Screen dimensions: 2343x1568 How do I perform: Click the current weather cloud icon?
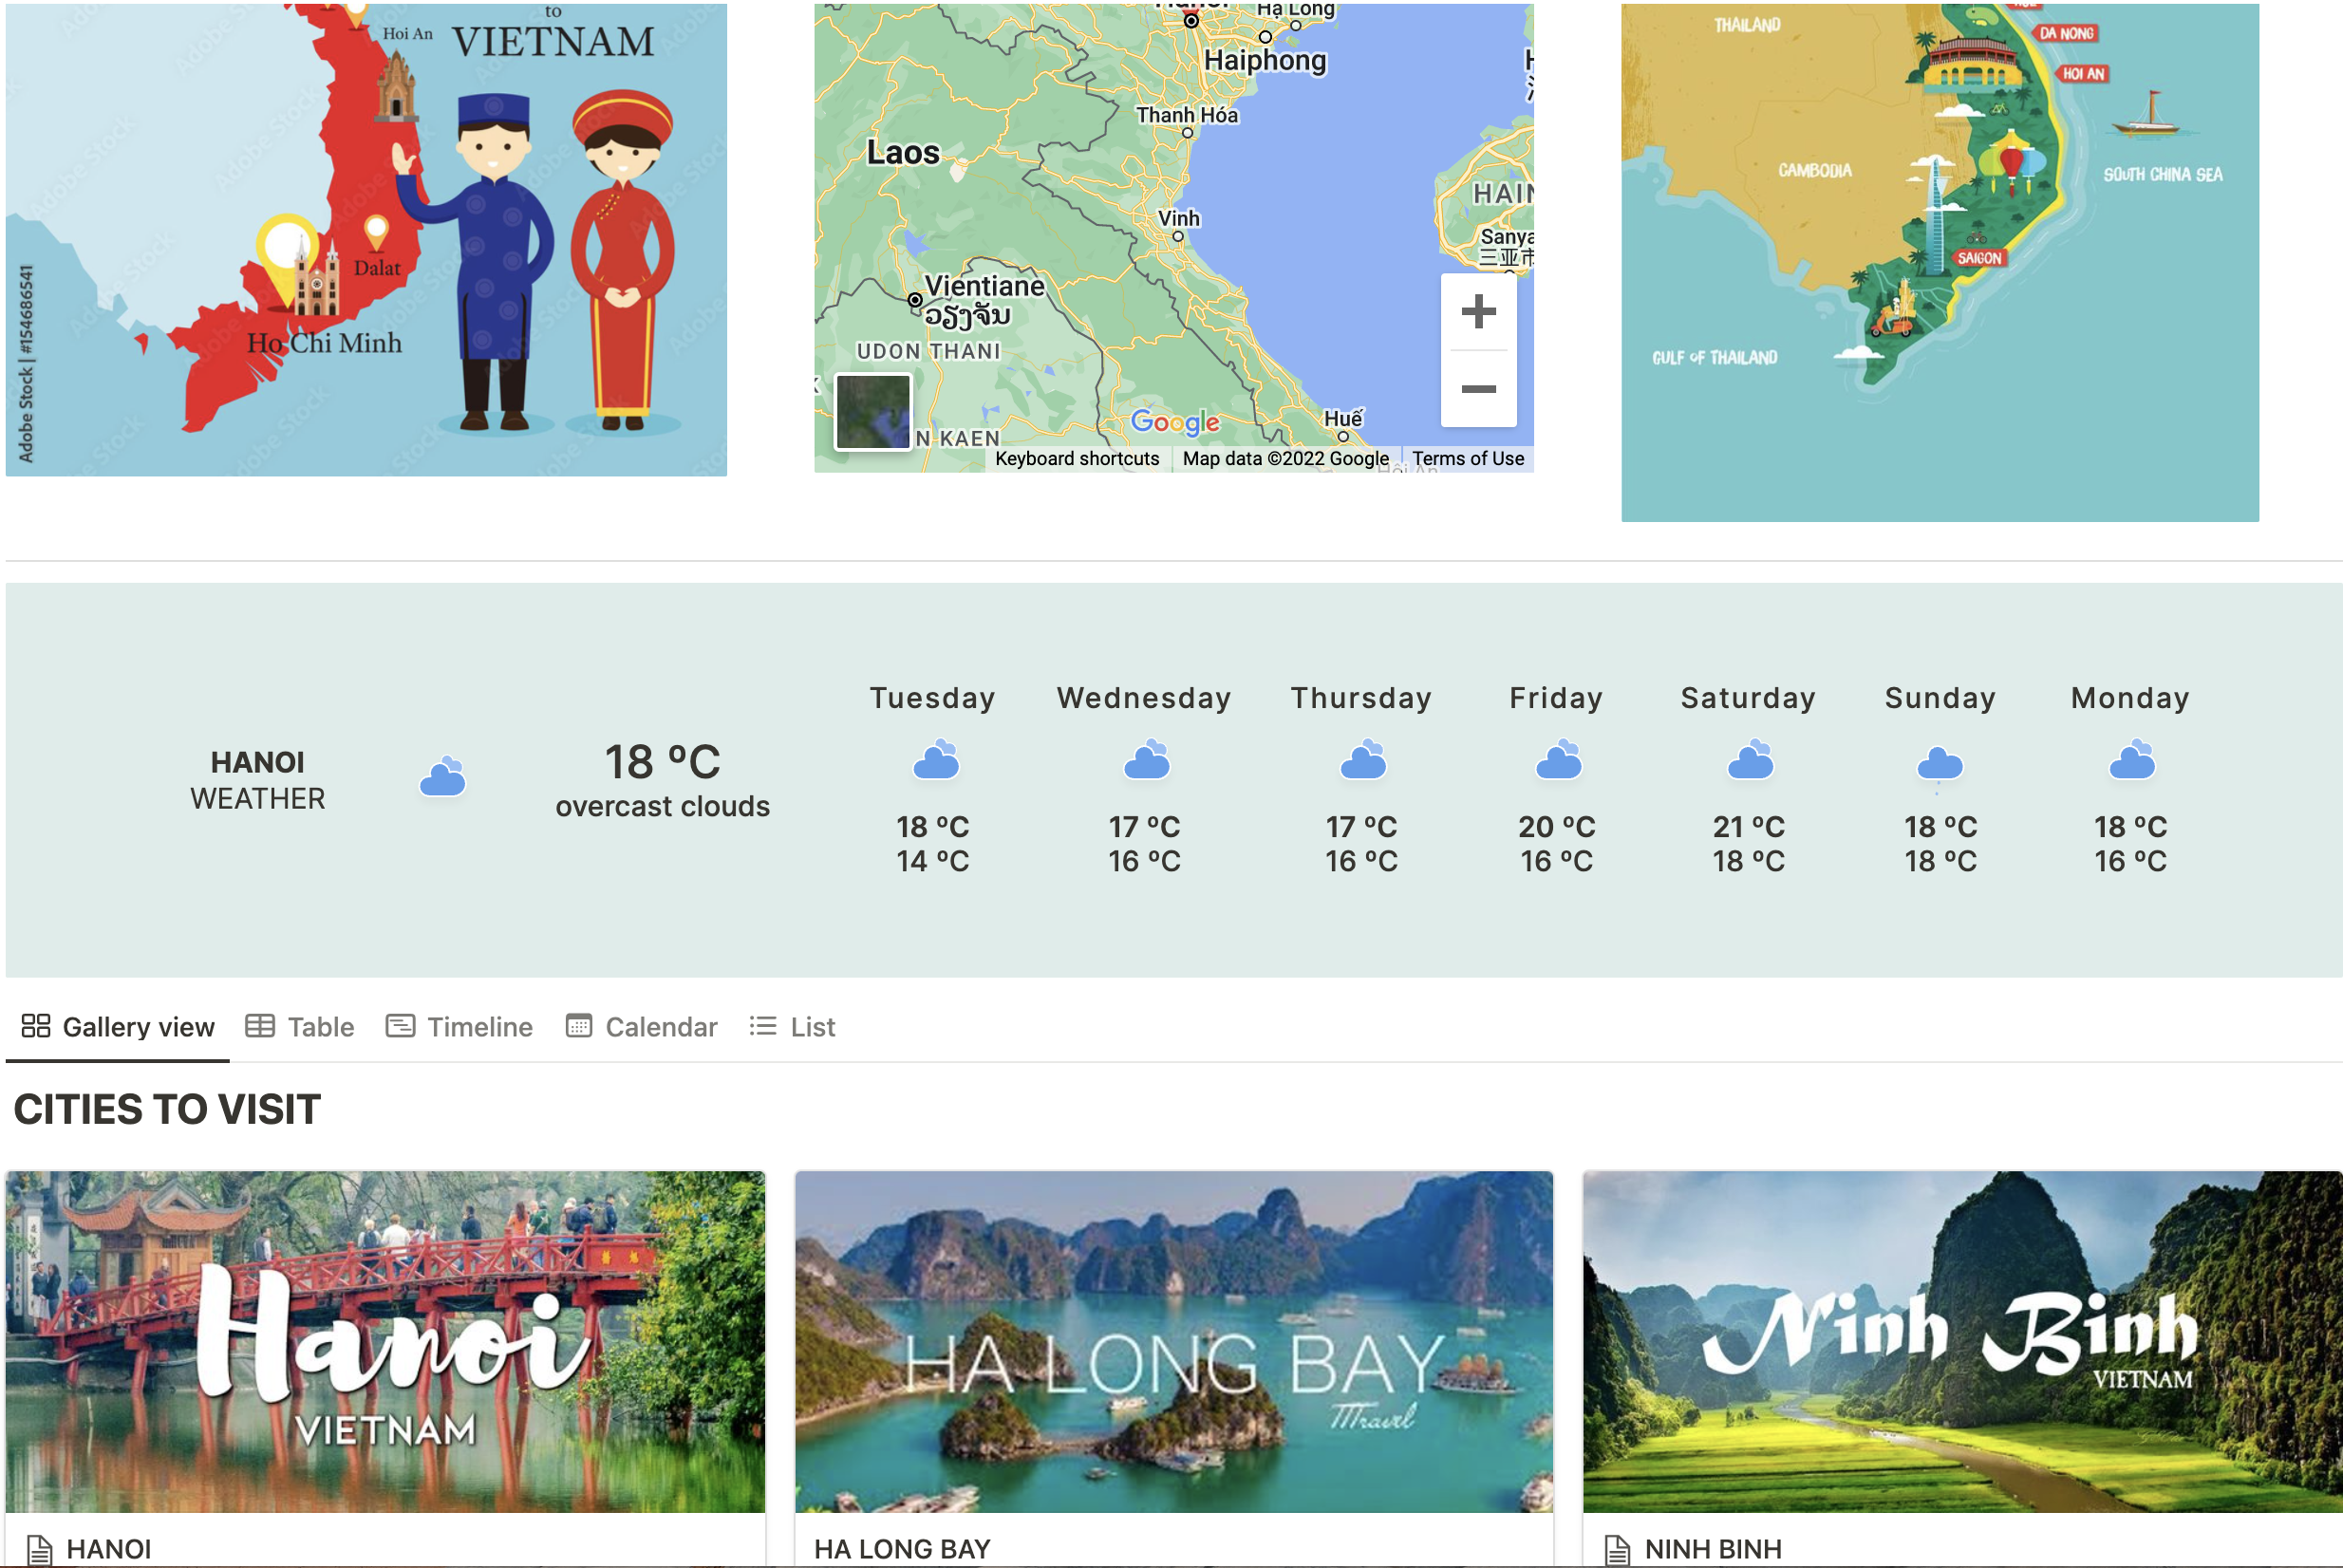coord(443,777)
